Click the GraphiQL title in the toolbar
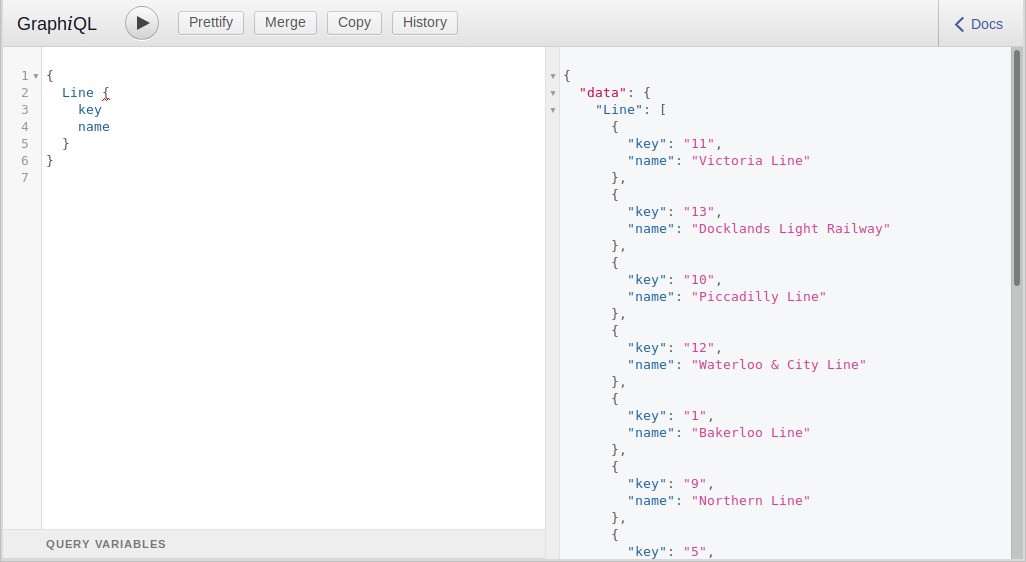Viewport: 1026px width, 562px height. [x=57, y=24]
